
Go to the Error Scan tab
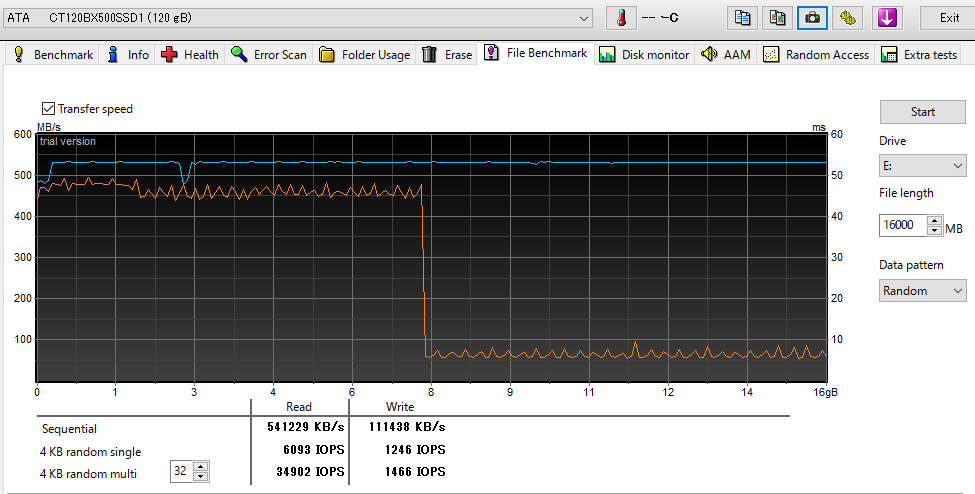(x=268, y=55)
